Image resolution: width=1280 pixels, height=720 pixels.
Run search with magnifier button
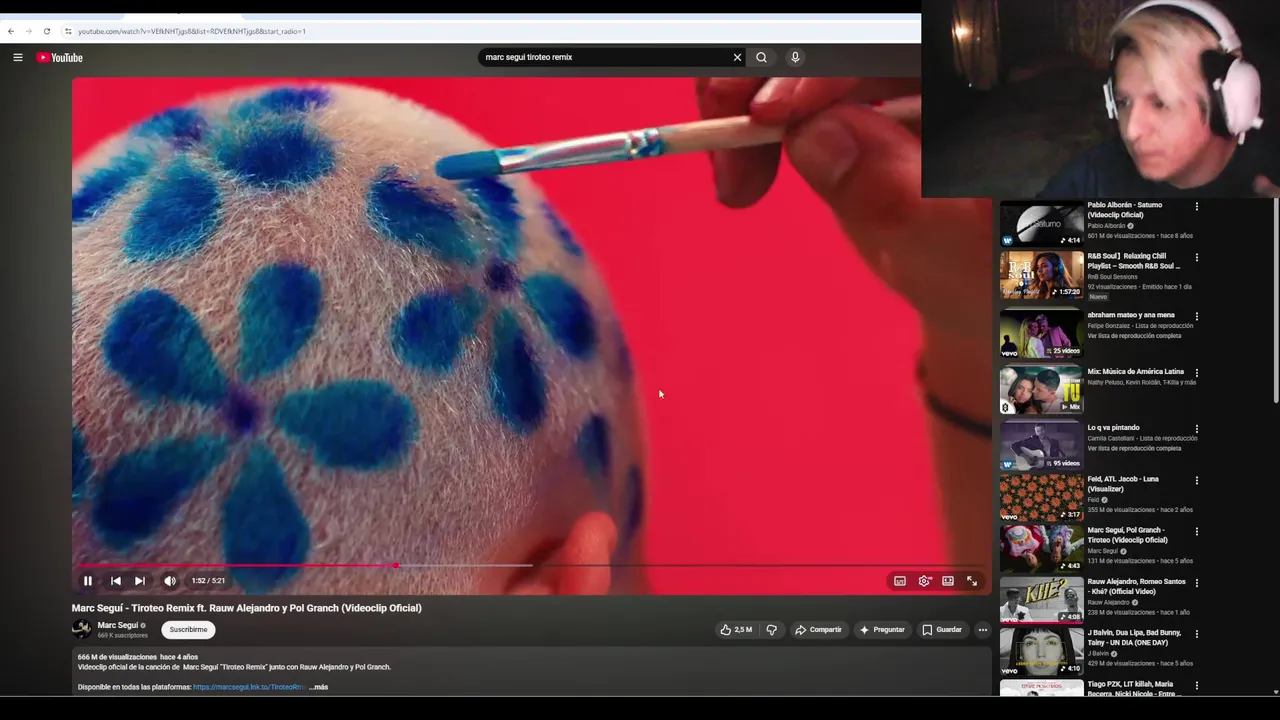pyautogui.click(x=762, y=57)
